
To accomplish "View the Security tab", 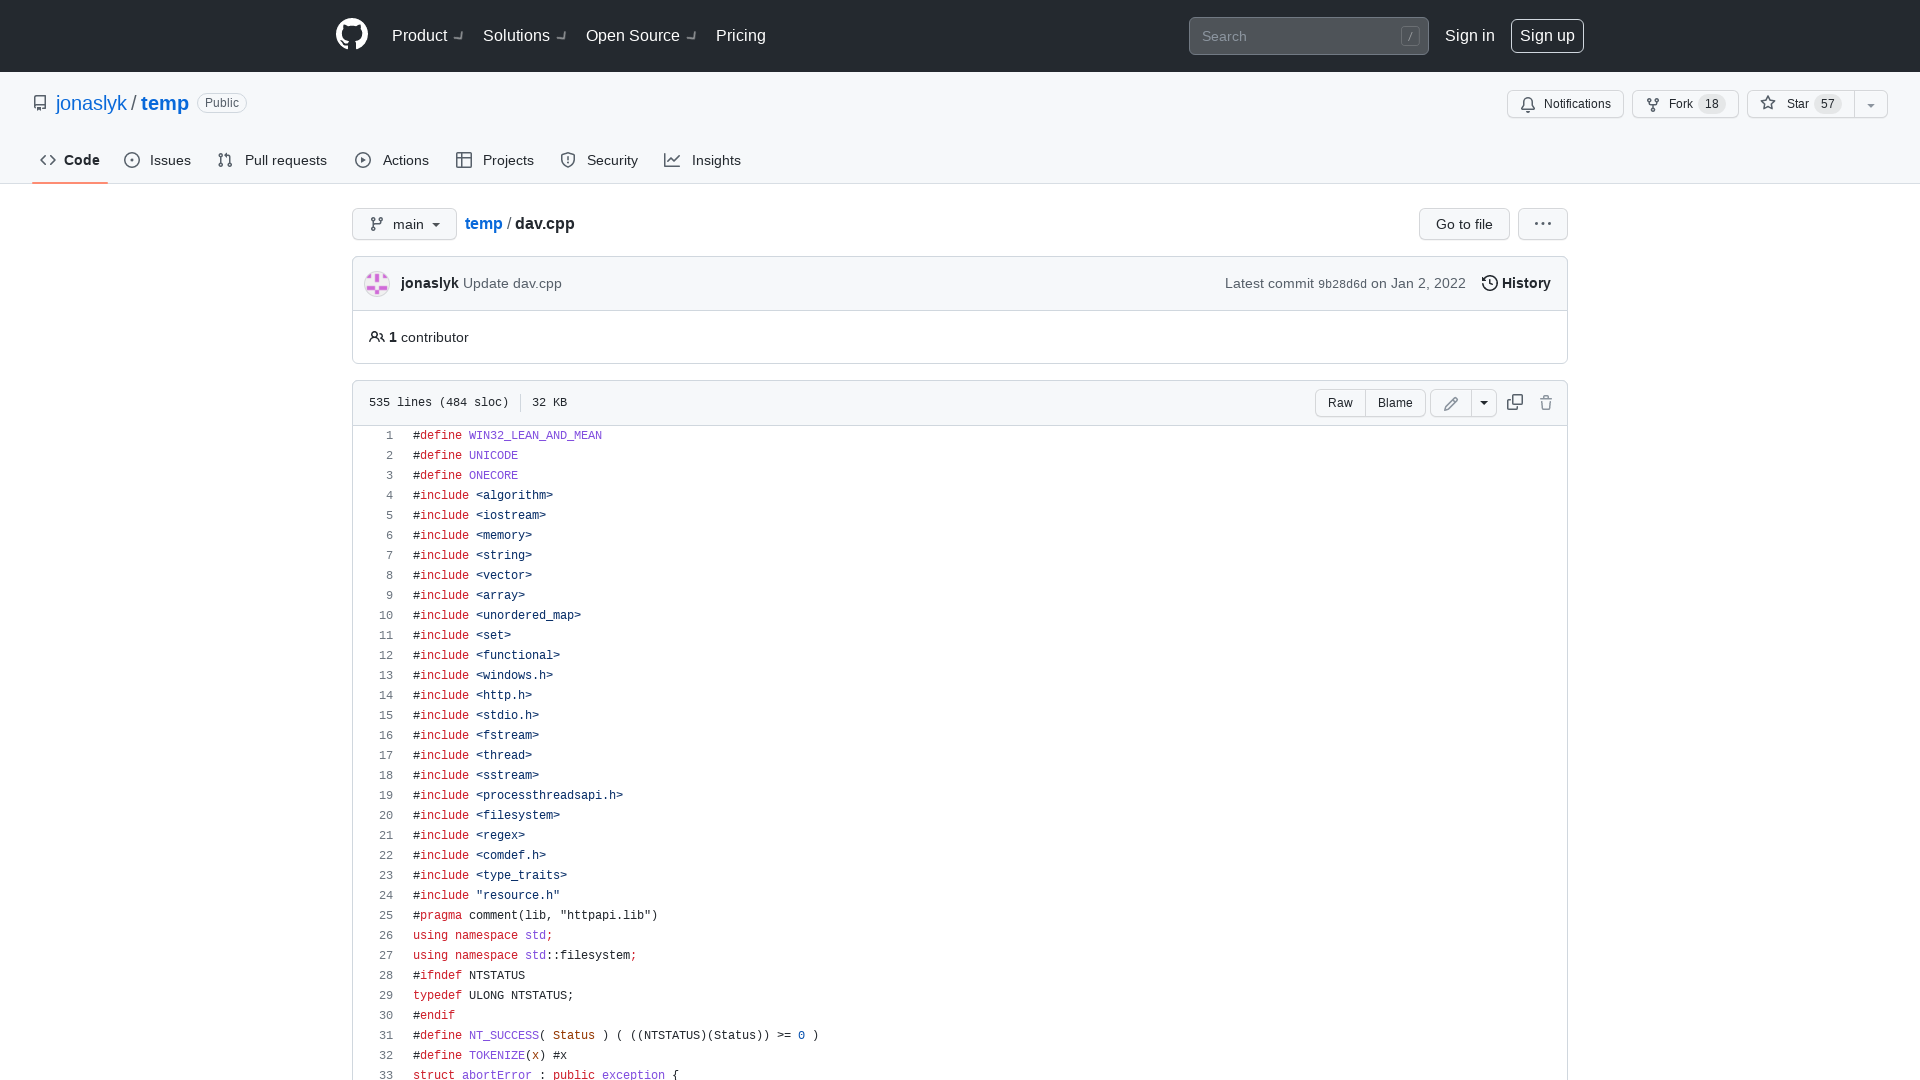I will (x=599, y=160).
